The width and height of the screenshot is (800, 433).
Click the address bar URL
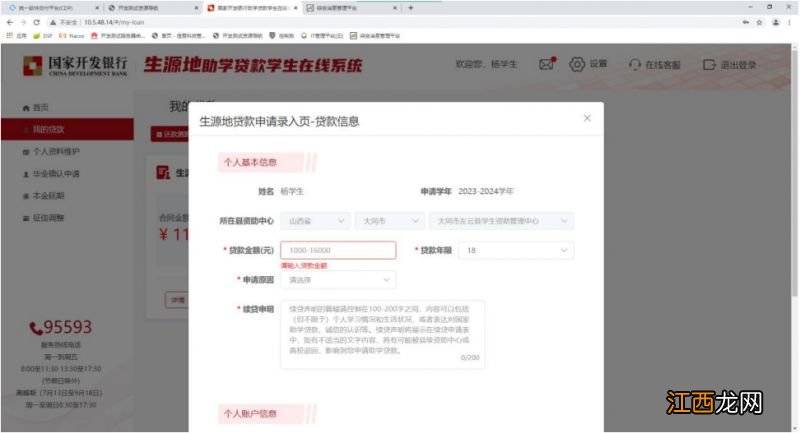(x=114, y=22)
